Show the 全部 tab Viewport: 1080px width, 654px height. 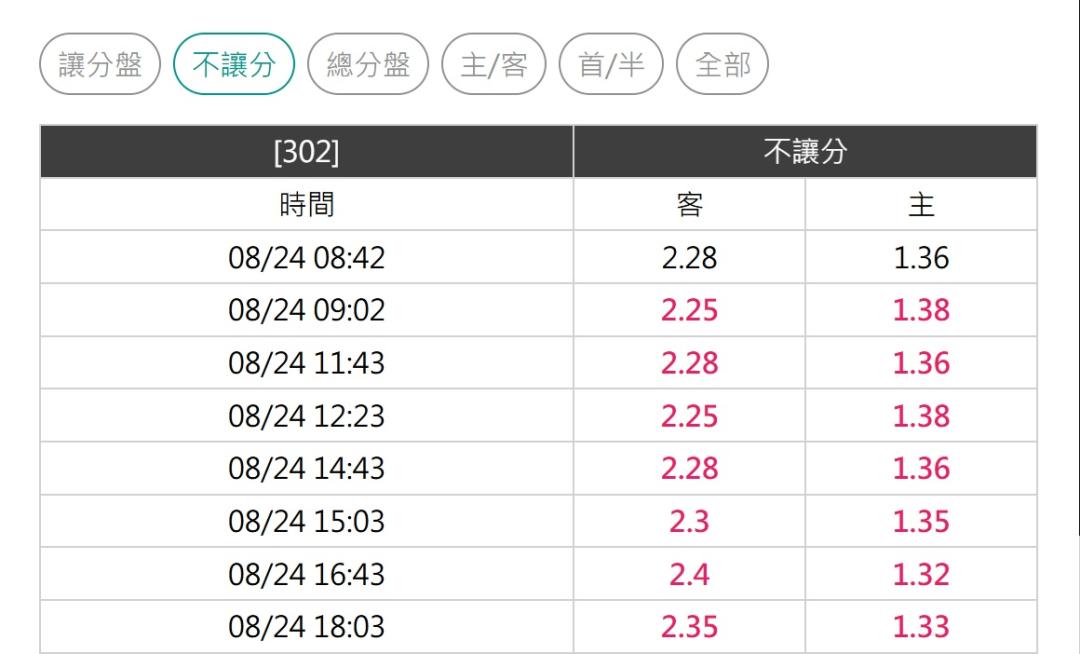coord(723,64)
